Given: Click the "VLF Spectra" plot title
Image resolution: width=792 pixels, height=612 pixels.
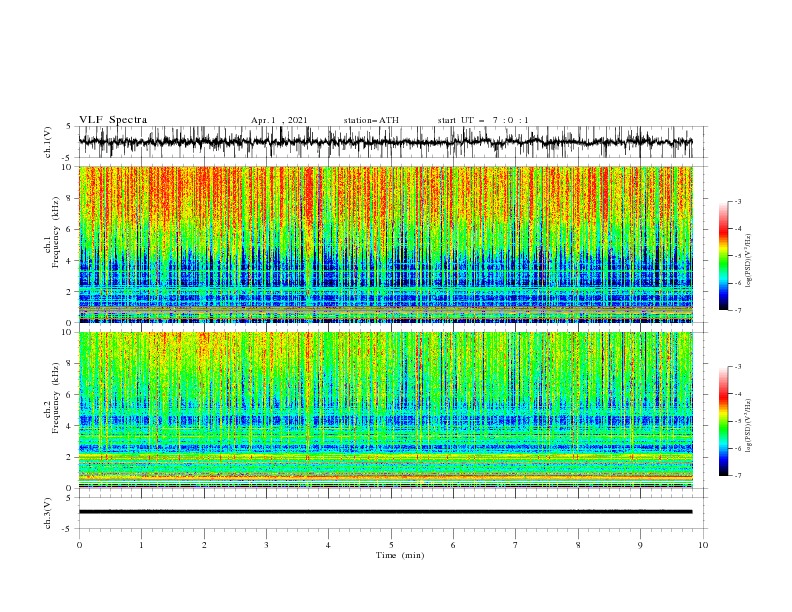Looking at the screenshot, I should pyautogui.click(x=113, y=120).
